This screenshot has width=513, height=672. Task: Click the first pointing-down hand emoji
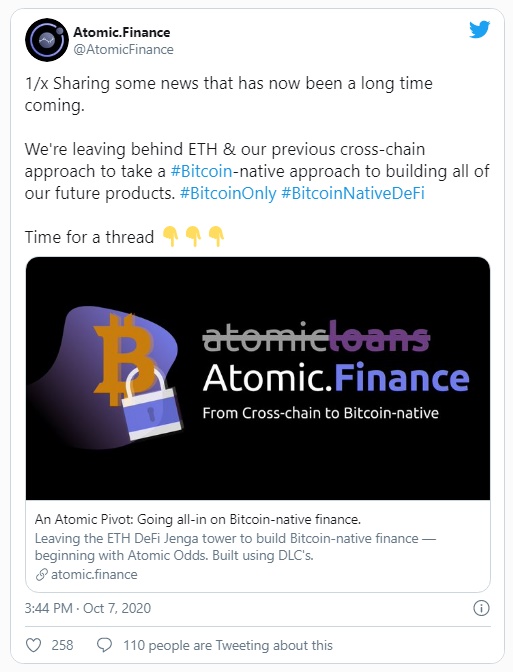coord(171,236)
